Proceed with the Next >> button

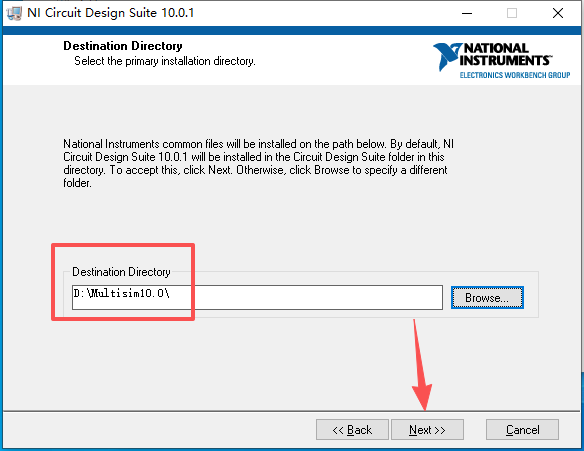[427, 430]
